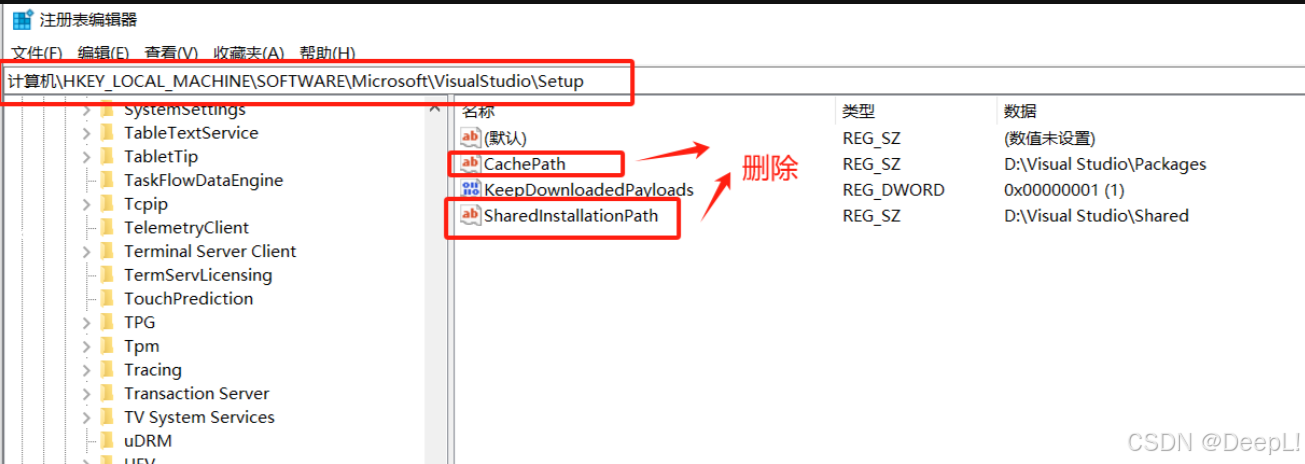Open the 收藏夹(A) favorites menu

(249, 53)
